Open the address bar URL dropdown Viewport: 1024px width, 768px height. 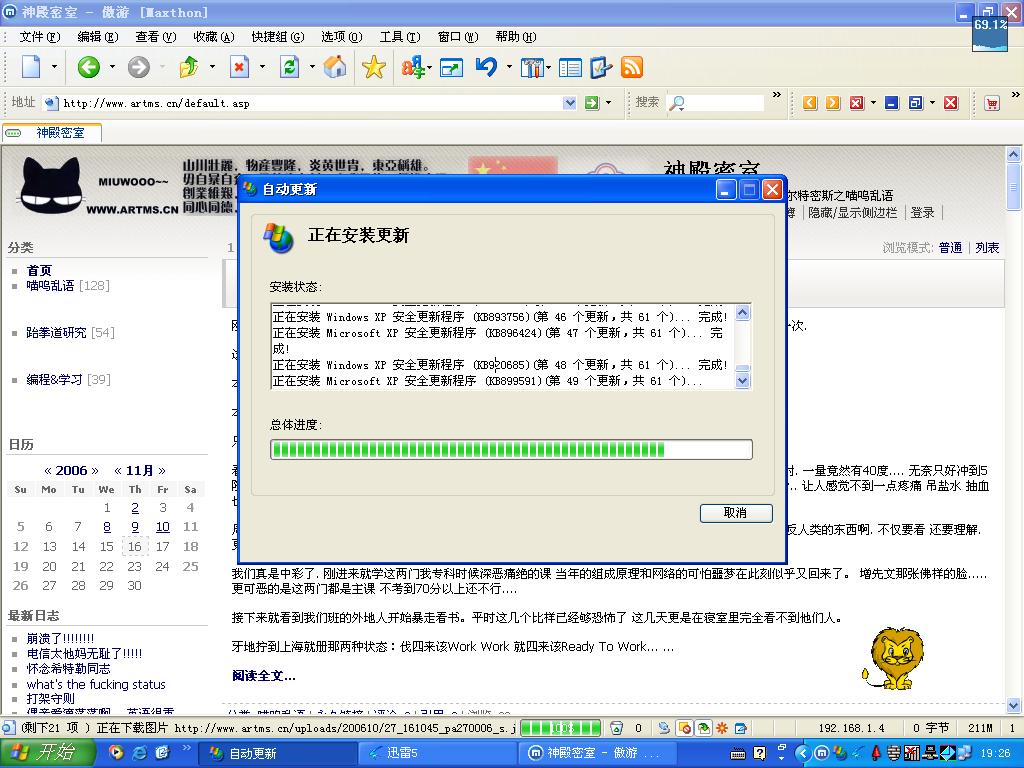(569, 103)
